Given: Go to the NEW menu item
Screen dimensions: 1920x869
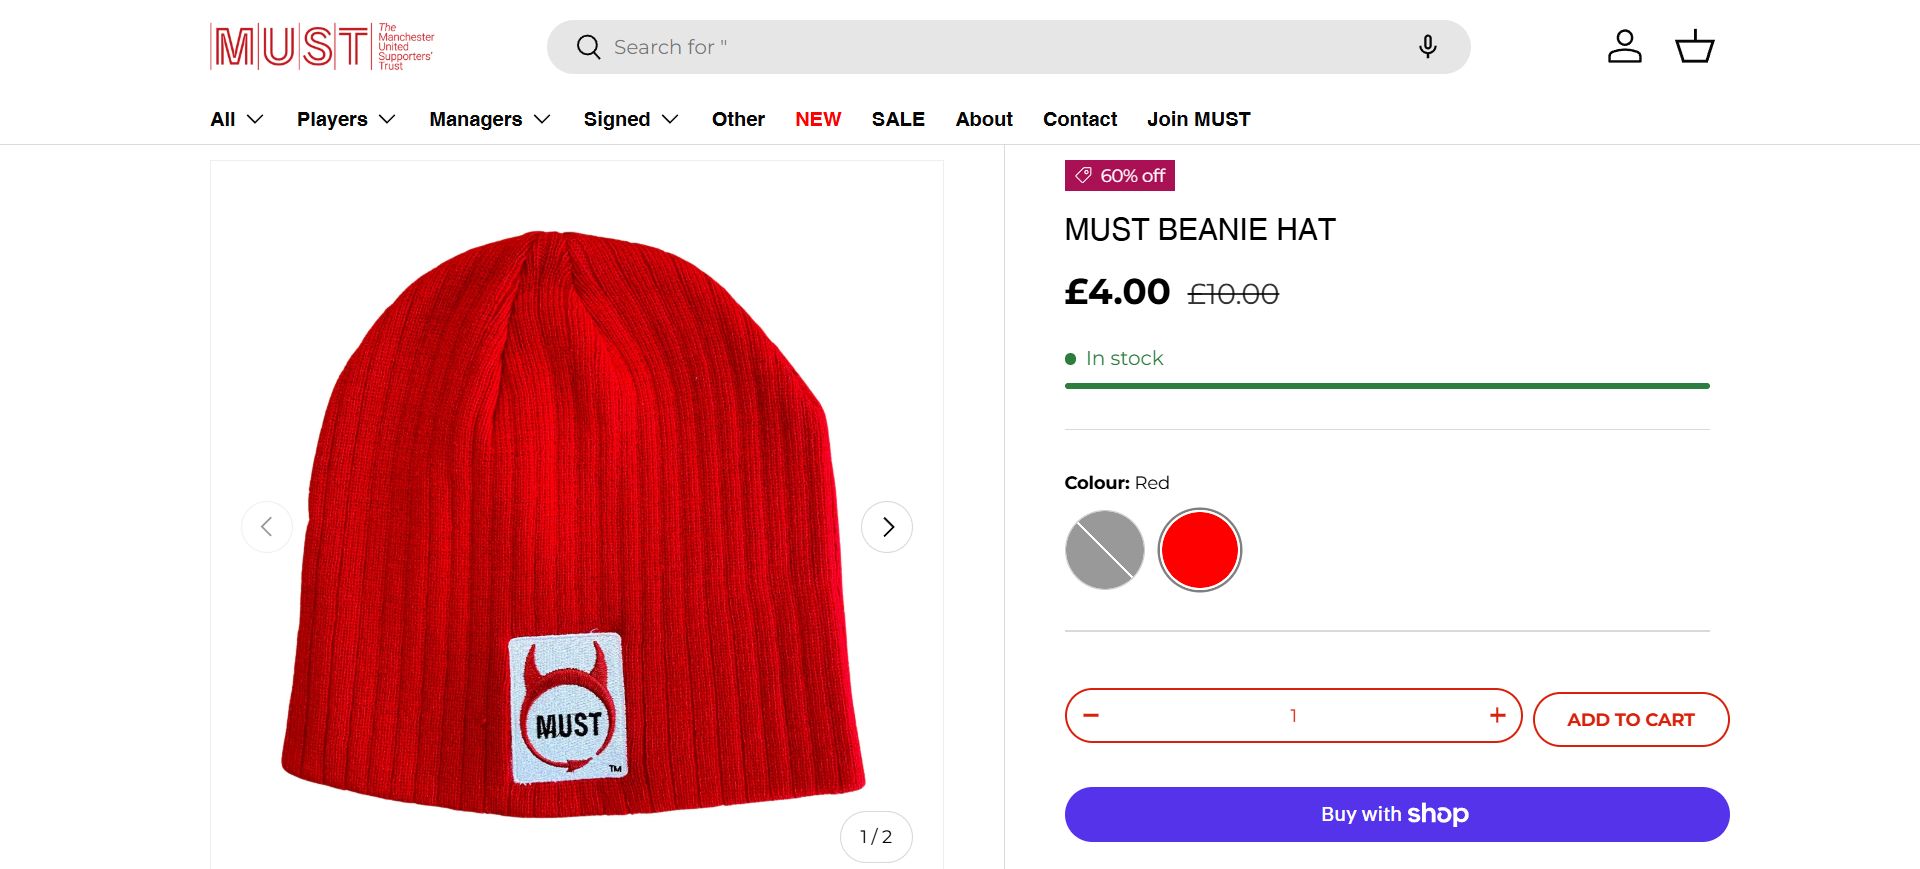Looking at the screenshot, I should [818, 119].
